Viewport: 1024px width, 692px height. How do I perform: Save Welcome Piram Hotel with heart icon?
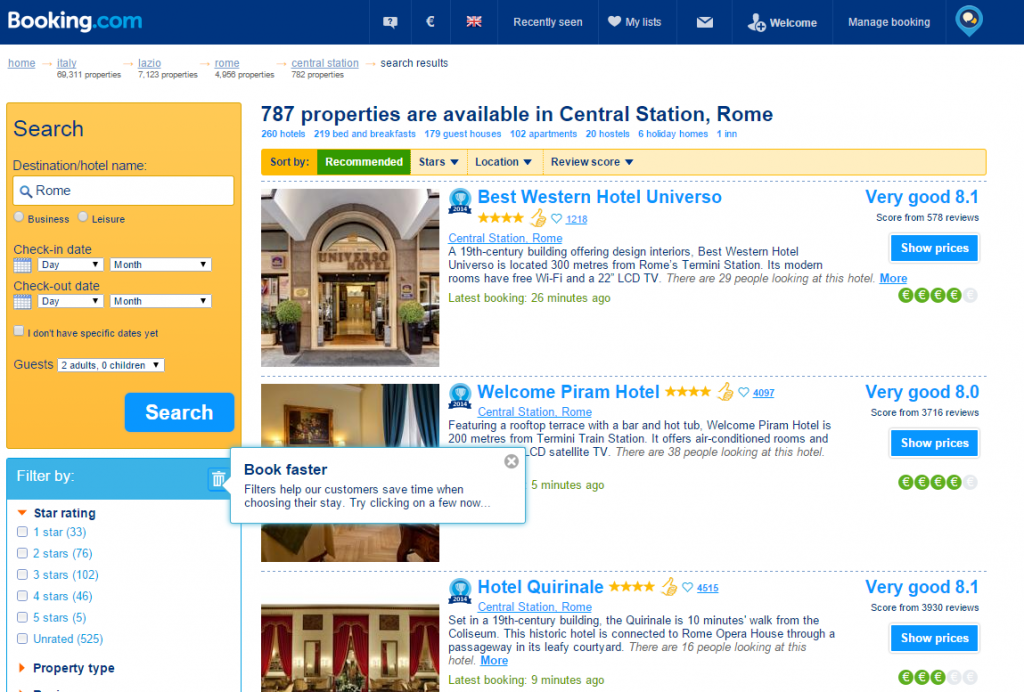point(743,392)
